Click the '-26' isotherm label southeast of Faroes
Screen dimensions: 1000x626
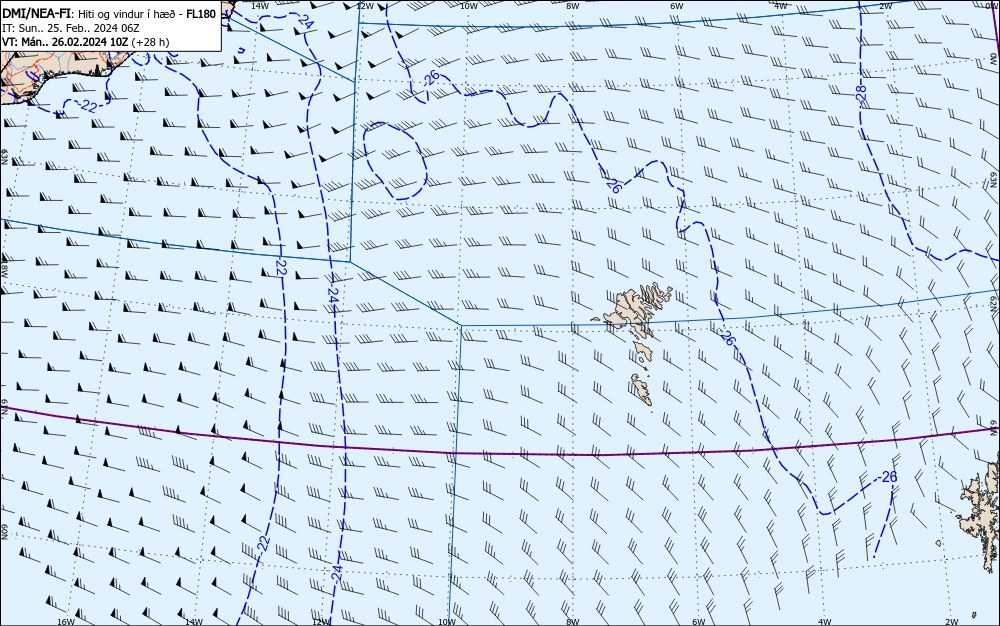[x=727, y=336]
